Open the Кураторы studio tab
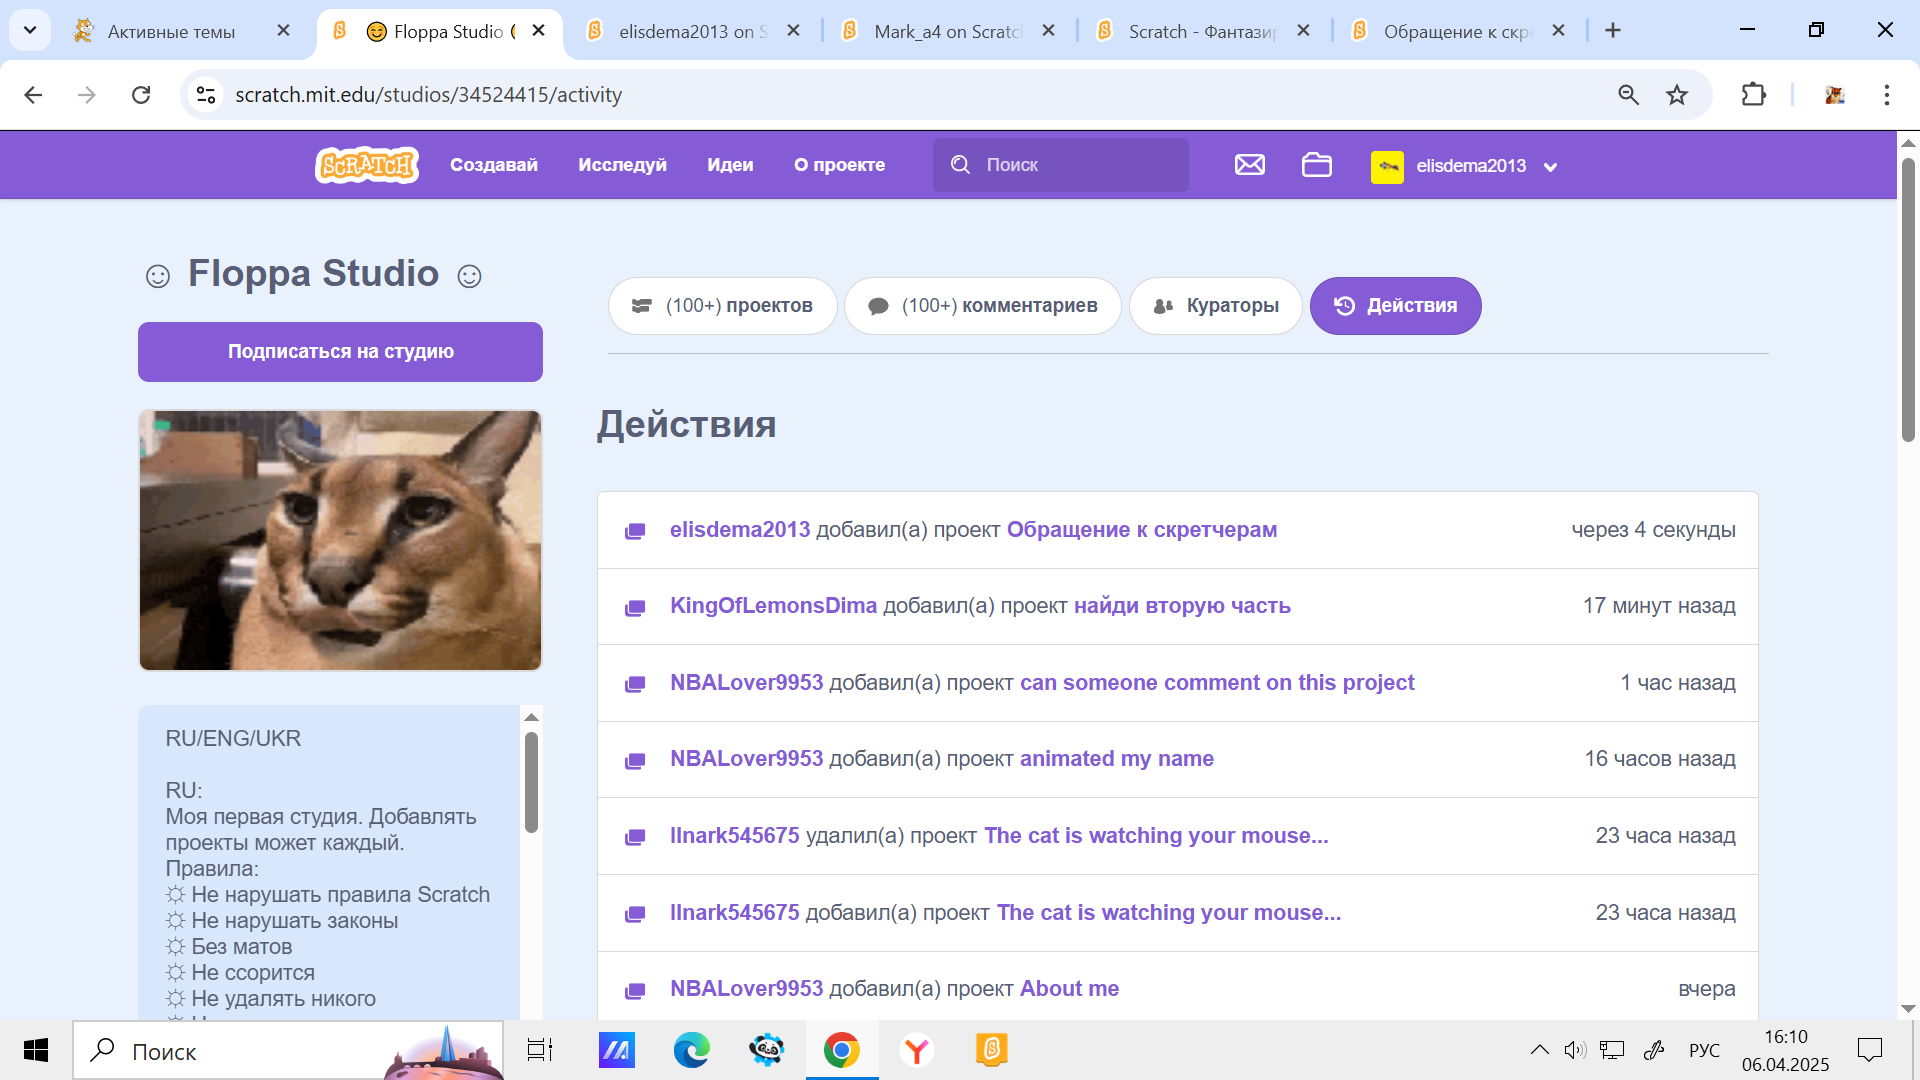 tap(1215, 306)
